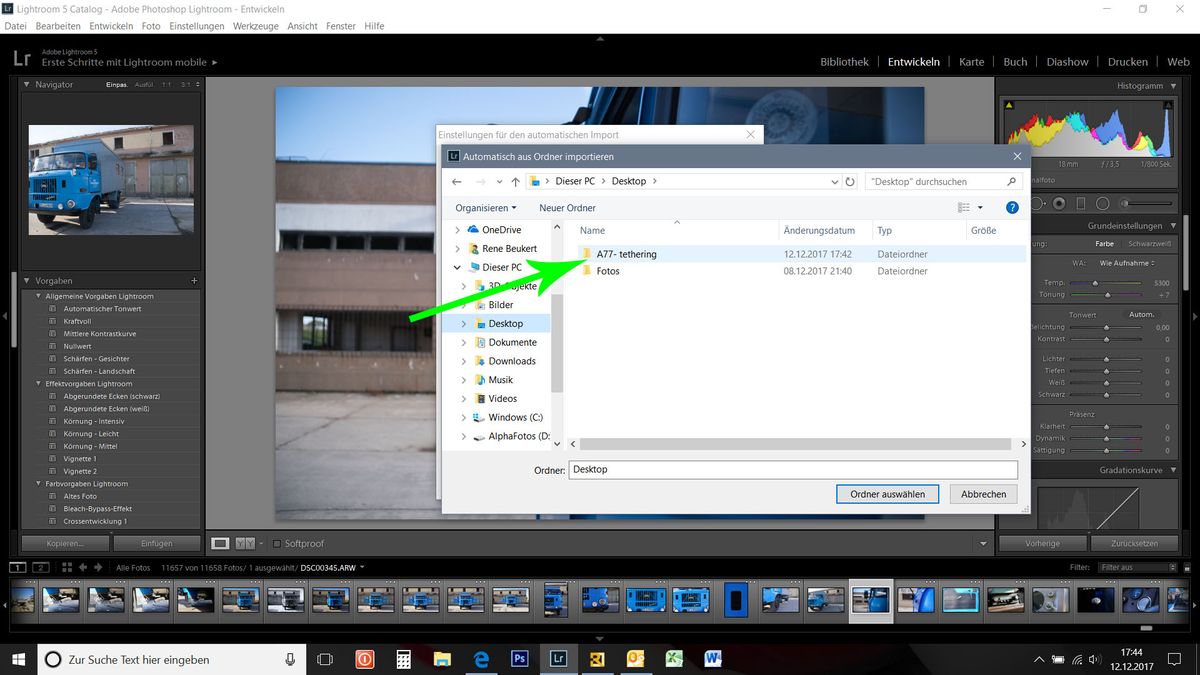Switch to the Bibliothek module
The width and height of the screenshot is (1200, 675).
(x=844, y=62)
